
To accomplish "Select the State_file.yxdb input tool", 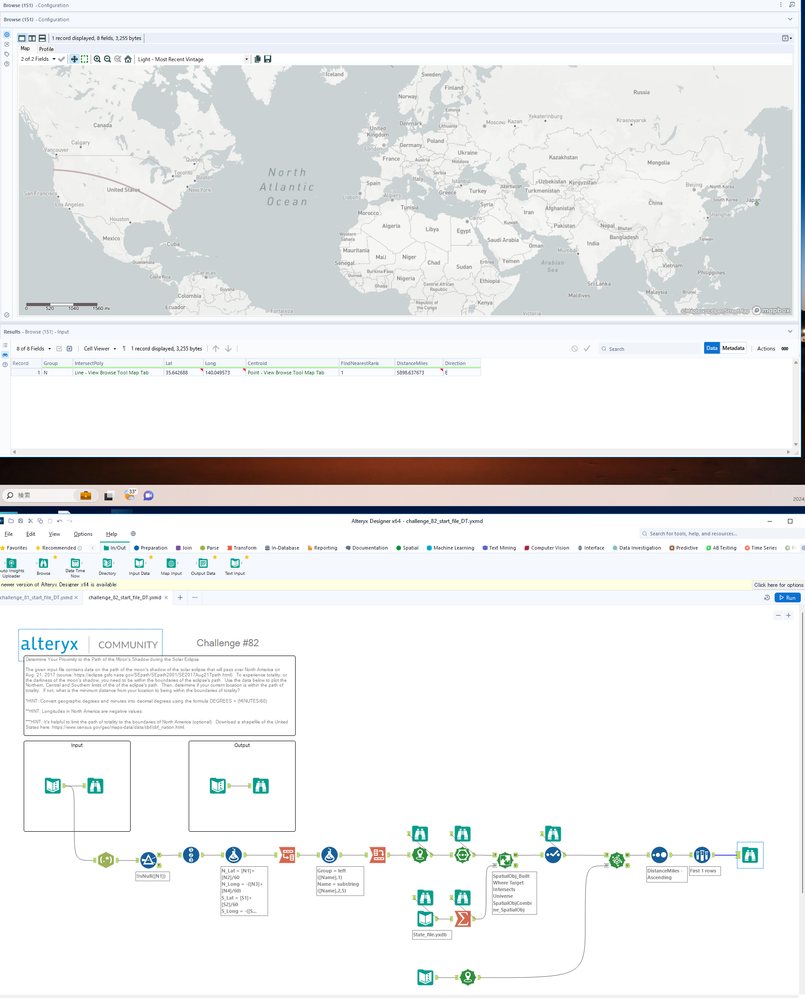I will pyautogui.click(x=426, y=918).
